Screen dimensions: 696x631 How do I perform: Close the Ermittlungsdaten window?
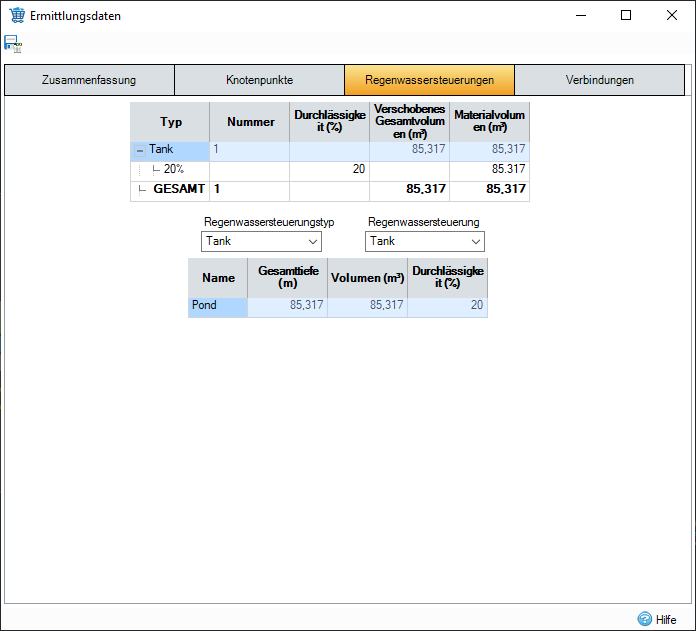click(672, 16)
